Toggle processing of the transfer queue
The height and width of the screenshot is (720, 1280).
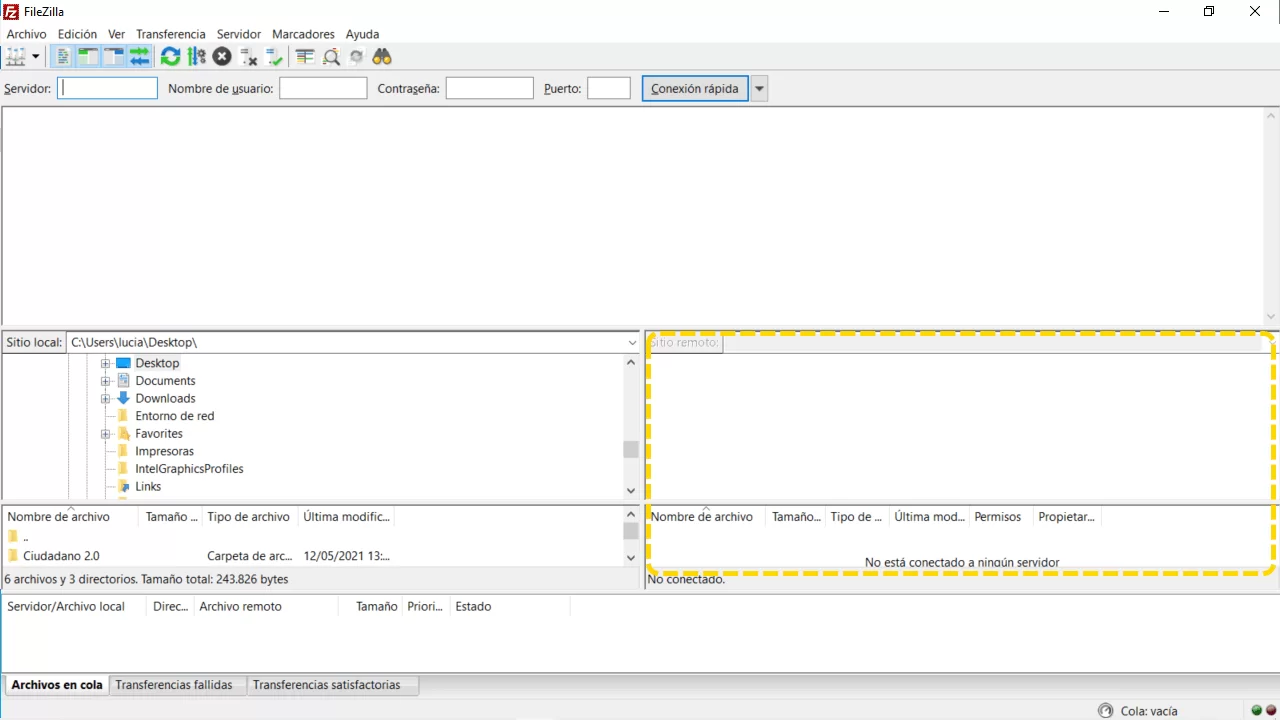pyautogui.click(x=197, y=57)
